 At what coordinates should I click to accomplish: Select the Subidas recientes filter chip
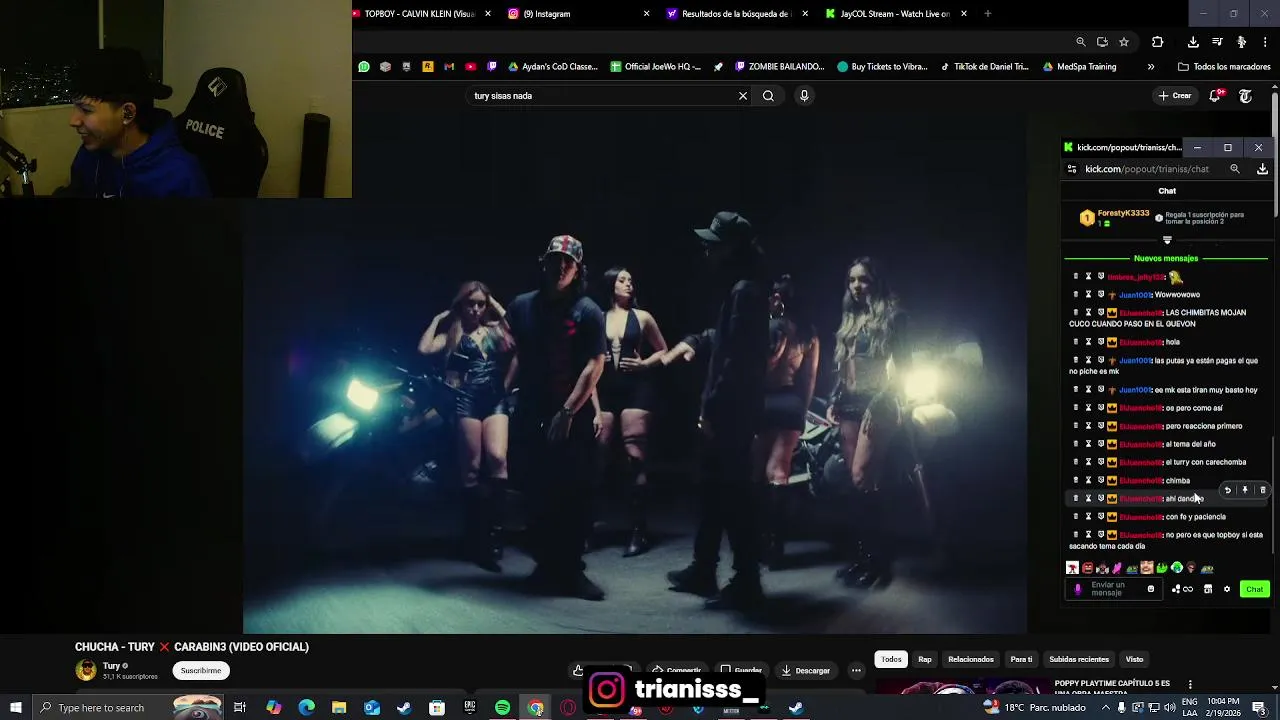point(1079,659)
